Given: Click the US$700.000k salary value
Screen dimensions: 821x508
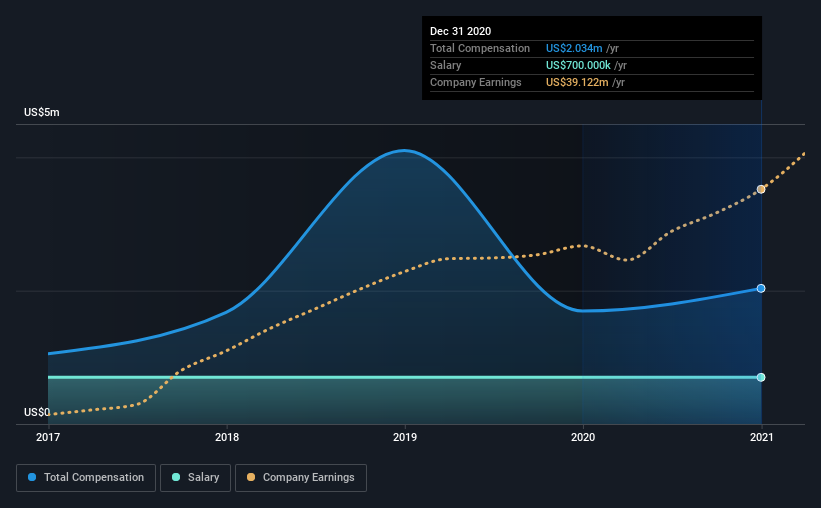Looking at the screenshot, I should coord(578,65).
